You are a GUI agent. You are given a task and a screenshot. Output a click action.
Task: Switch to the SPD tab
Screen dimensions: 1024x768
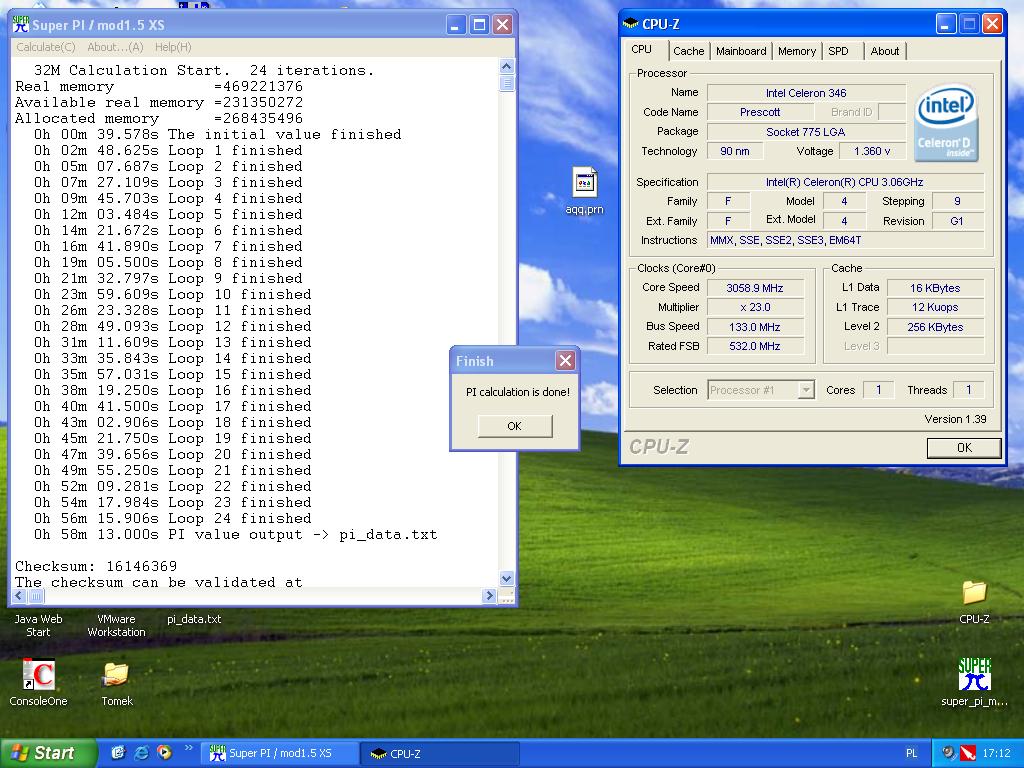[839, 51]
